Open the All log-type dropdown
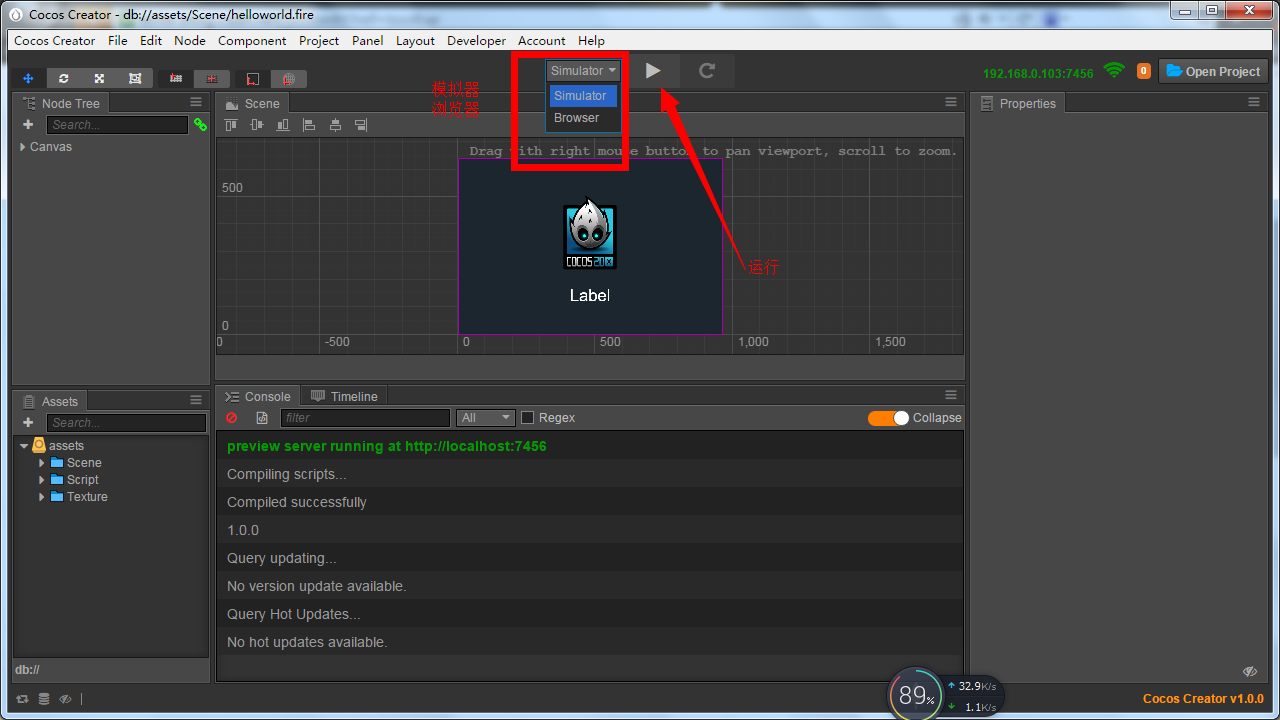This screenshot has width=1280, height=720. click(x=485, y=418)
